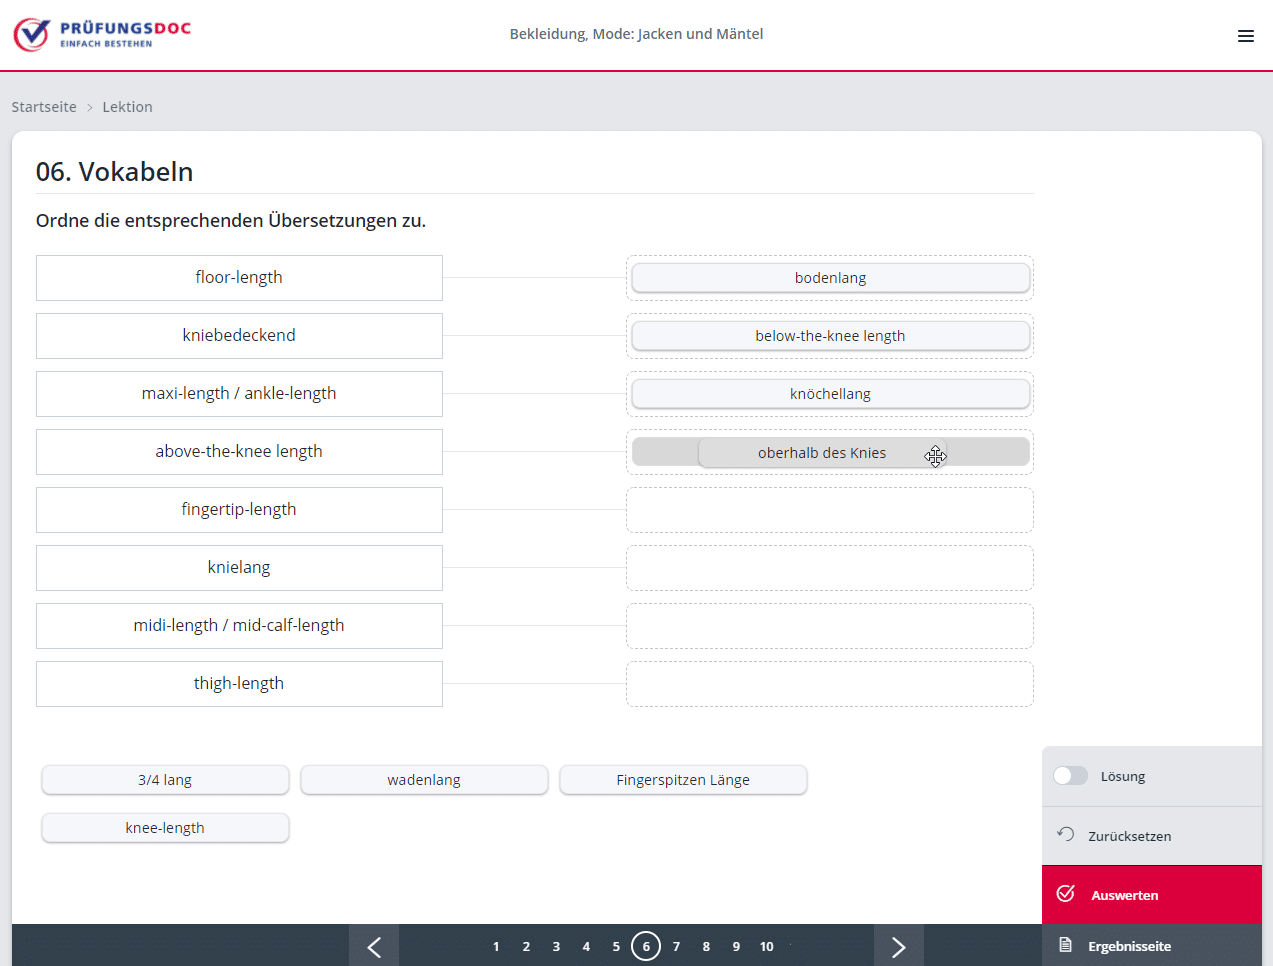Open the hamburger menu
The image size is (1273, 966).
coord(1245,36)
